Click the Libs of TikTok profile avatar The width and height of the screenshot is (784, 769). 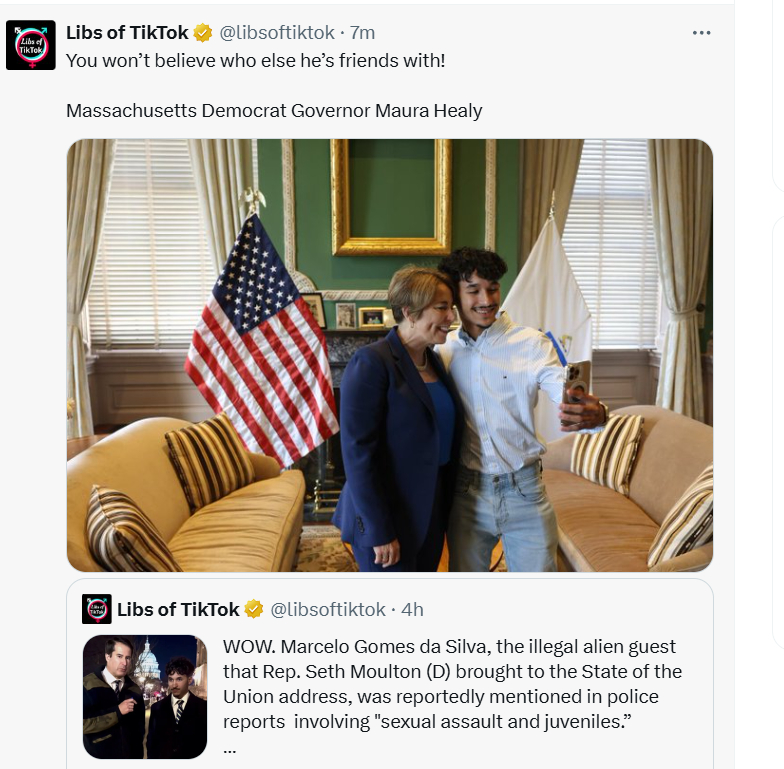pos(31,46)
